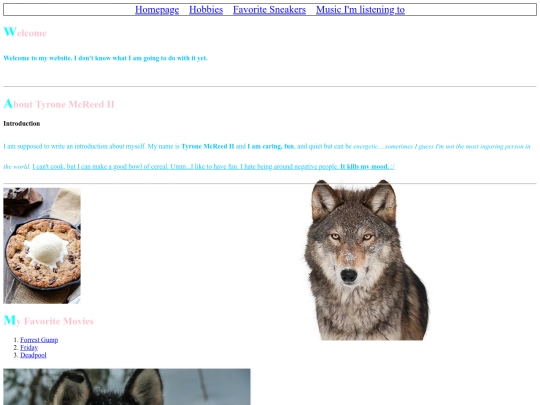Viewport: 540px width, 405px height.
Task: Click the standing wolf cutout image
Action: click(x=366, y=260)
